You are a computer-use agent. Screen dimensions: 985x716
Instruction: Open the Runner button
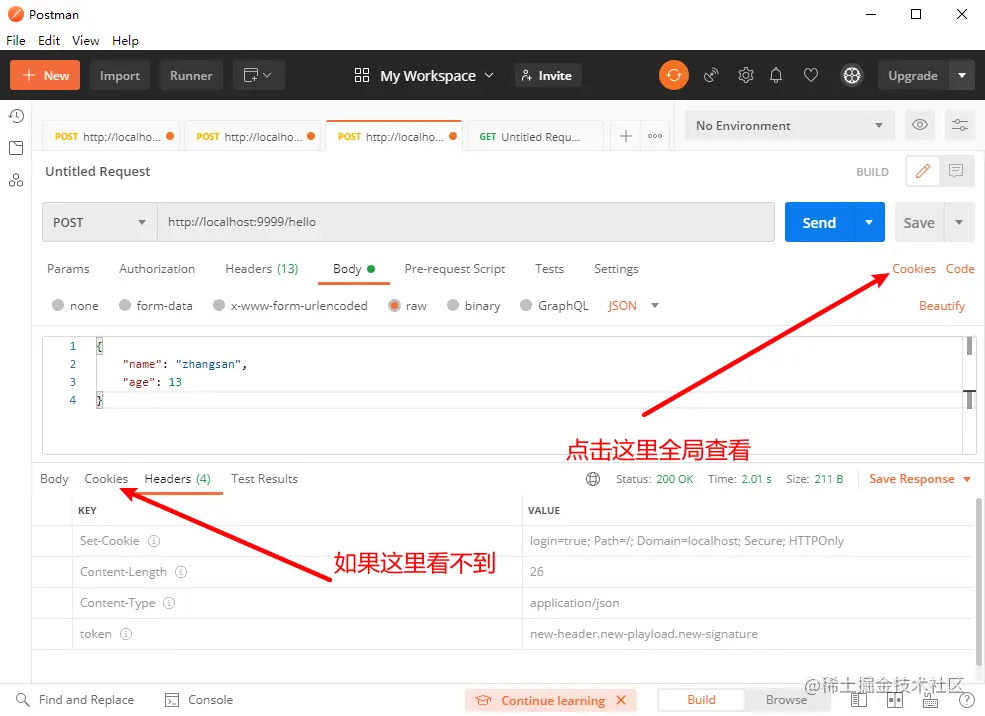(191, 75)
